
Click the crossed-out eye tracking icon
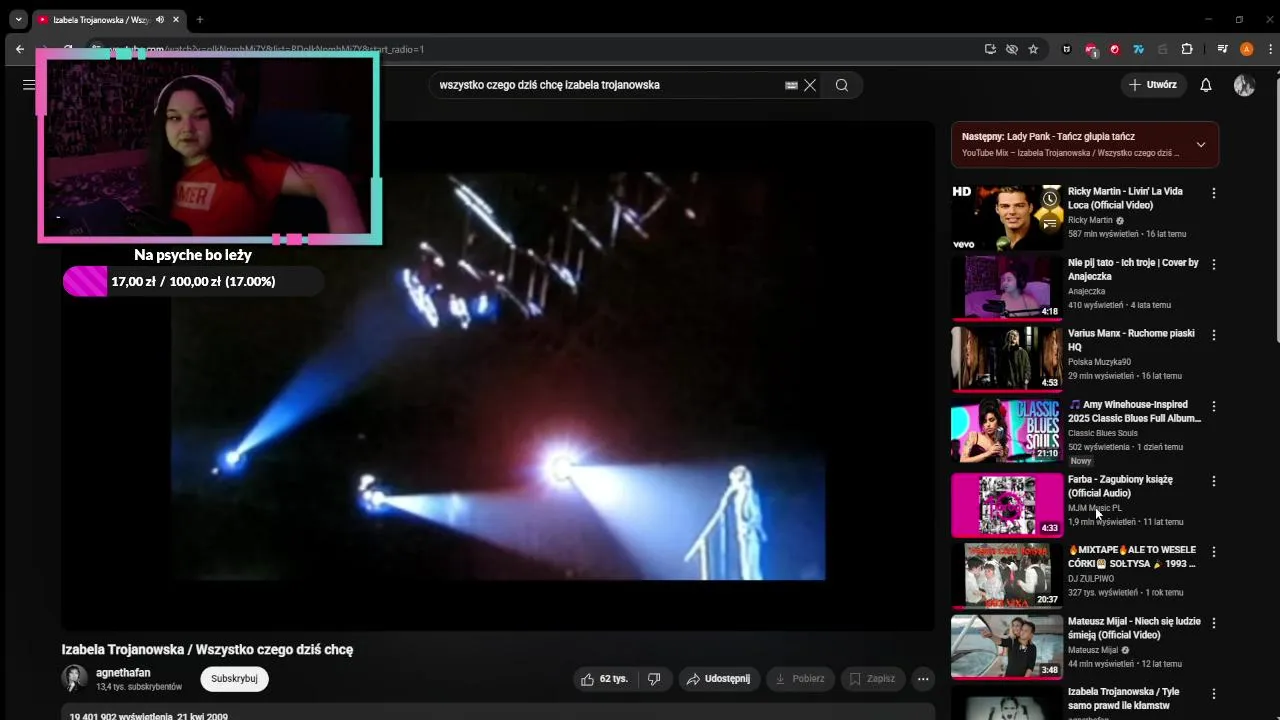pyautogui.click(x=1011, y=49)
